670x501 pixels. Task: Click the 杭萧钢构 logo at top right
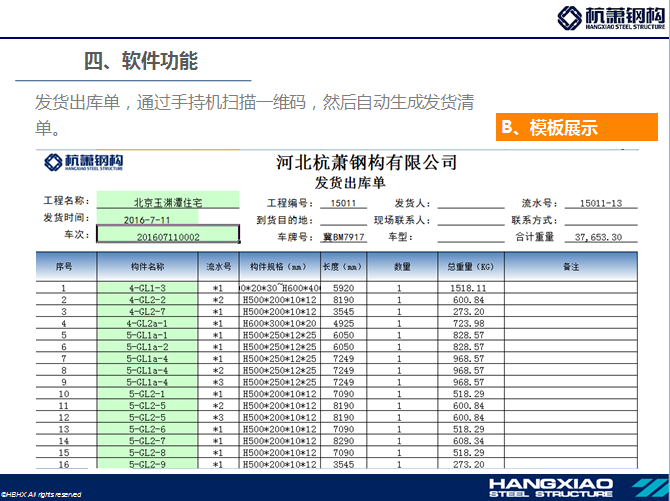[x=611, y=18]
